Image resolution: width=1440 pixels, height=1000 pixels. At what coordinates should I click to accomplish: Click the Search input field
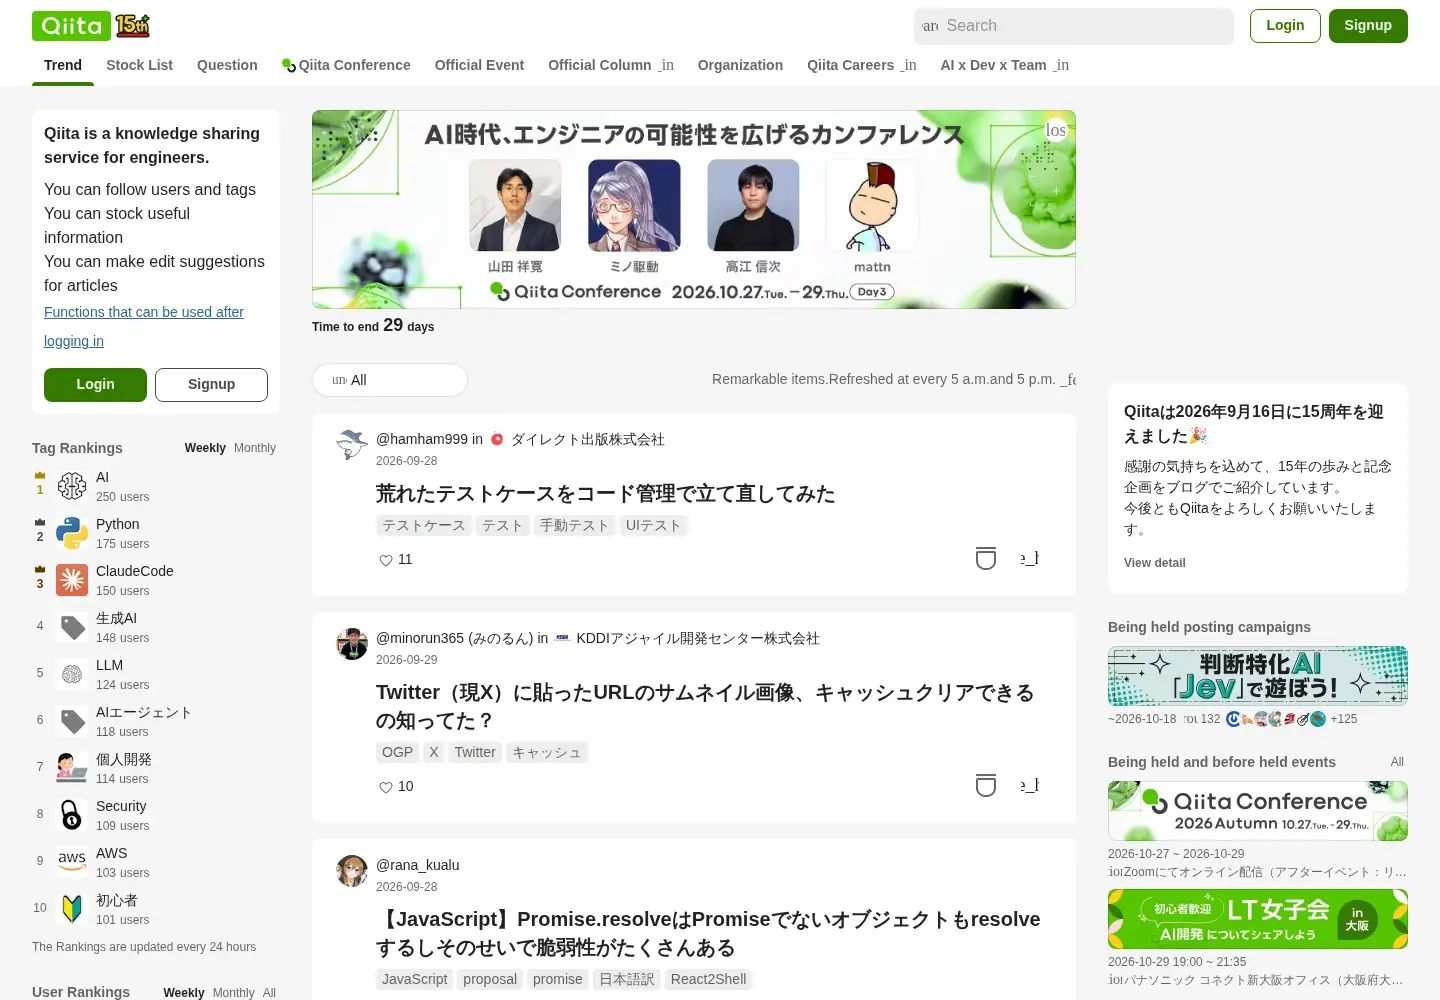(x=1074, y=26)
